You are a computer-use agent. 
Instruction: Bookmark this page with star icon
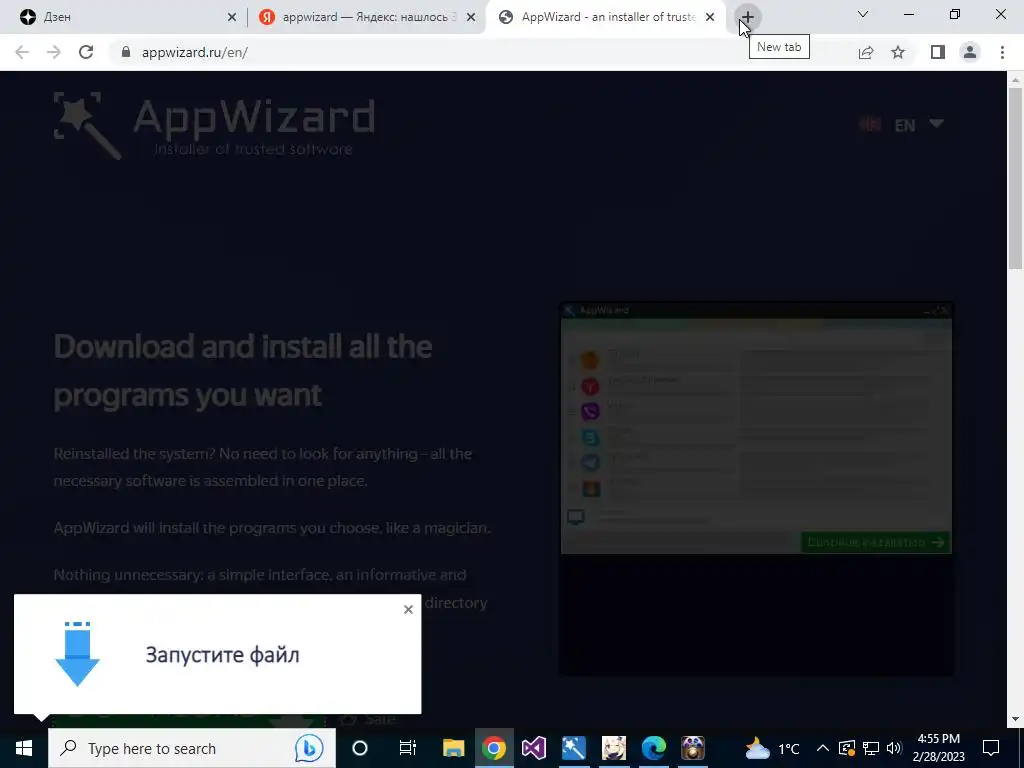click(x=899, y=52)
